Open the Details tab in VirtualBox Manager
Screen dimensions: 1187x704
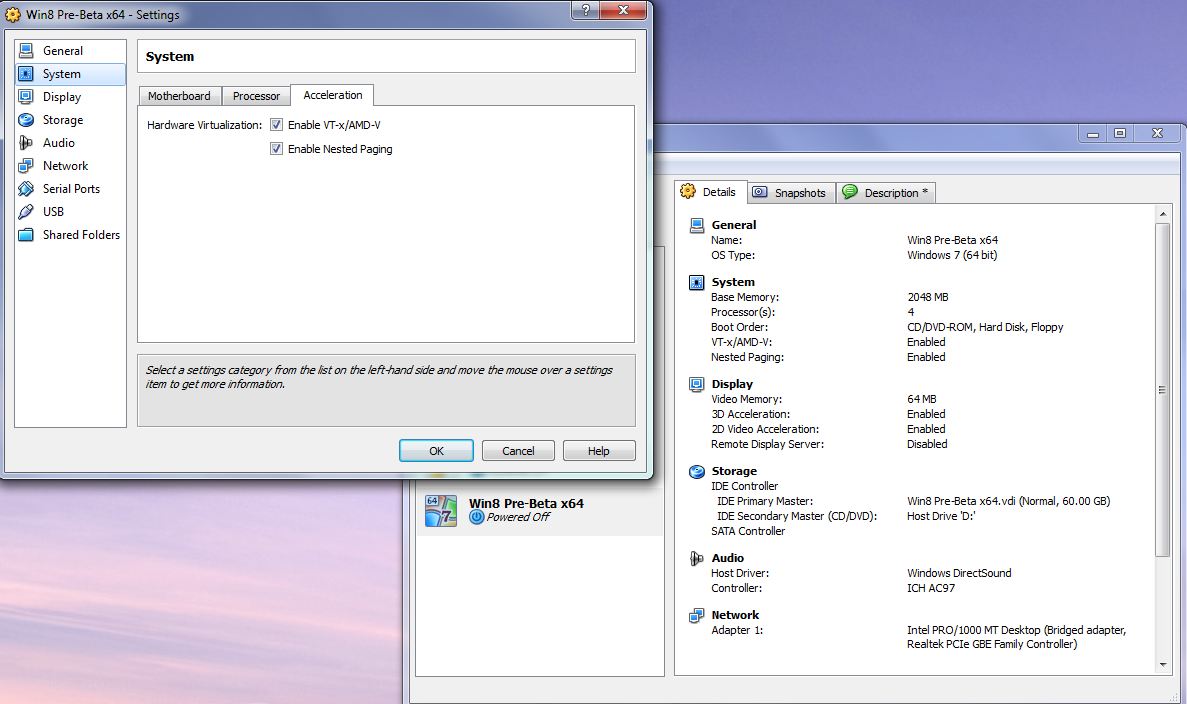711,192
